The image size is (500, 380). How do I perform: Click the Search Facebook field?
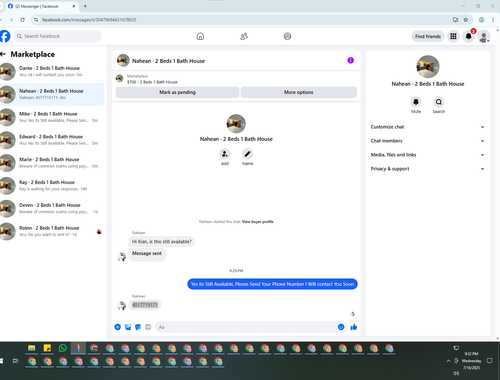(57, 36)
